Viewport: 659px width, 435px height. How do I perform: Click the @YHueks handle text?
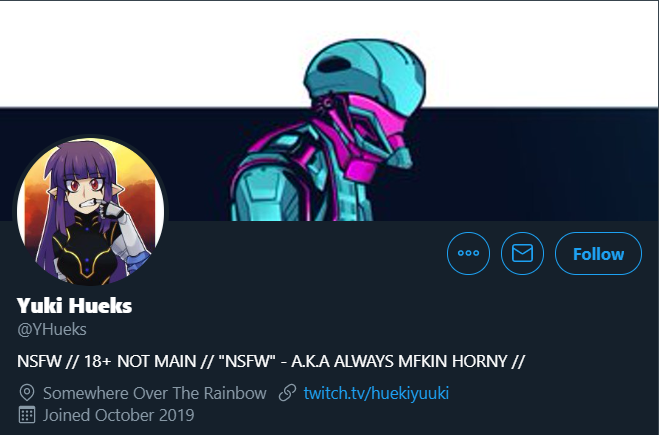click(52, 330)
